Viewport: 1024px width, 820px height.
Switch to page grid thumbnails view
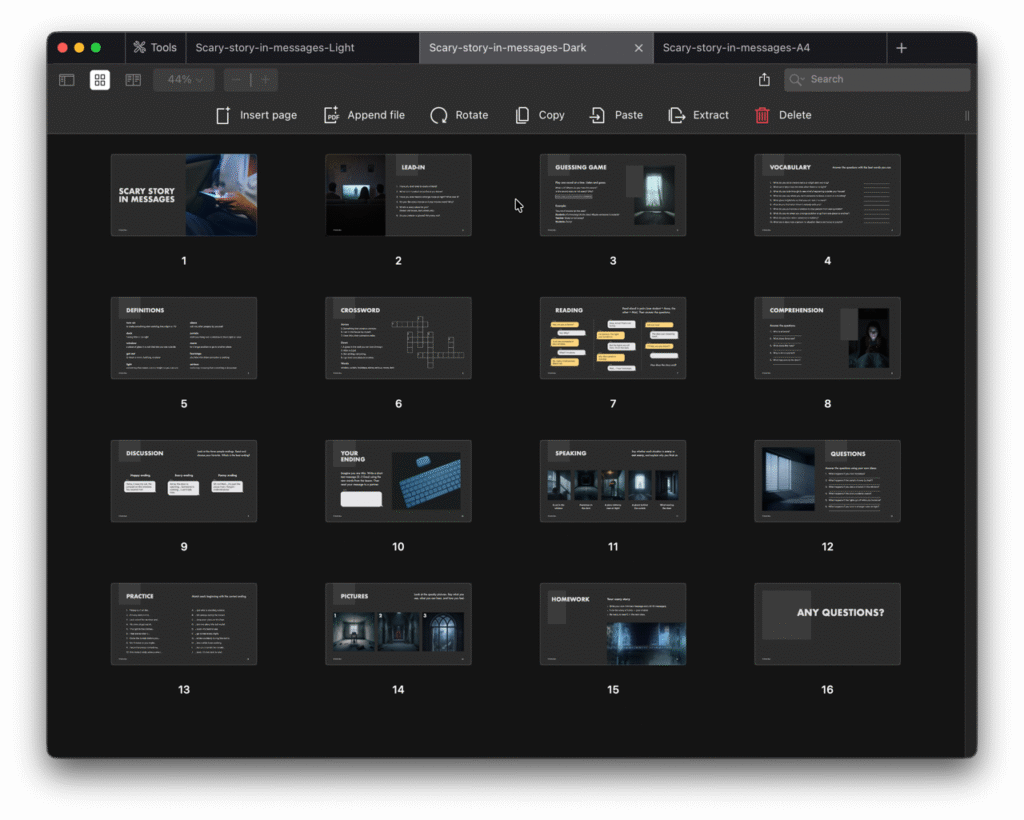(100, 80)
